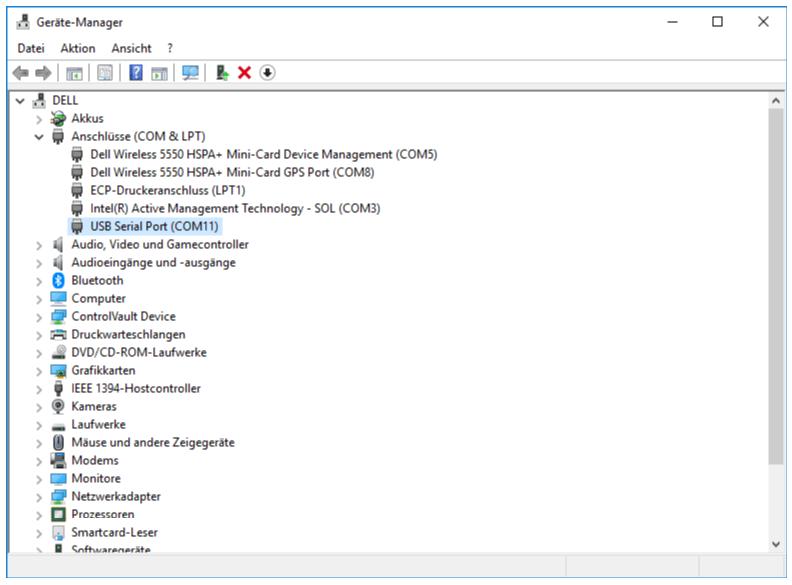Select the Bluetooth label
The height and width of the screenshot is (585, 792).
[97, 280]
